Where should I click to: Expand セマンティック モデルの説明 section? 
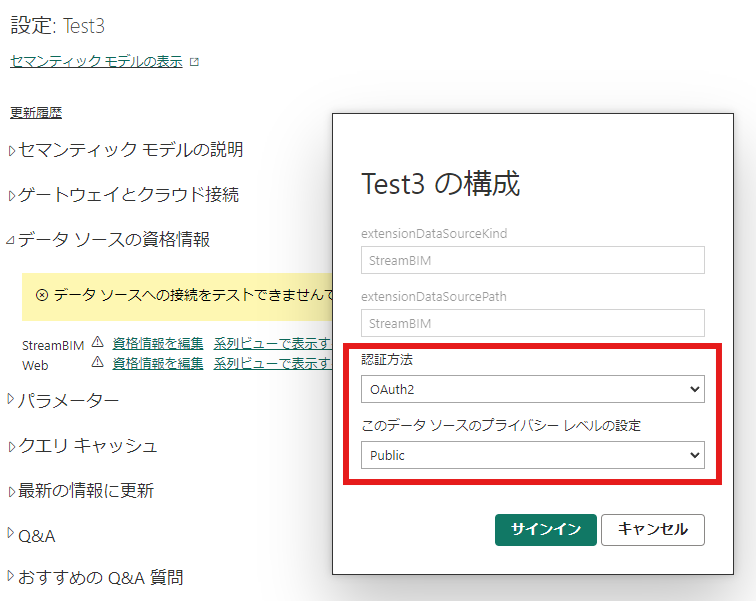[126, 150]
